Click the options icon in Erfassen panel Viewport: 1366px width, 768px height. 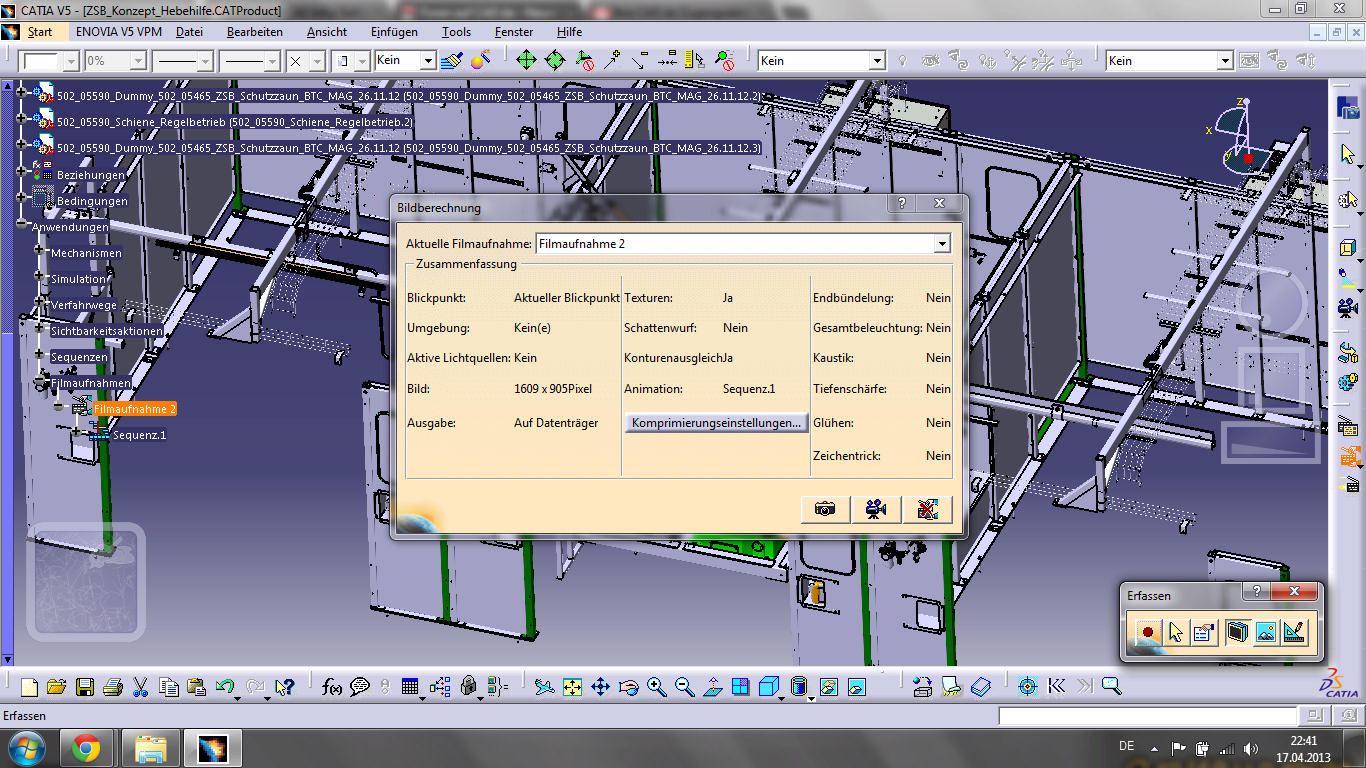coord(1204,632)
